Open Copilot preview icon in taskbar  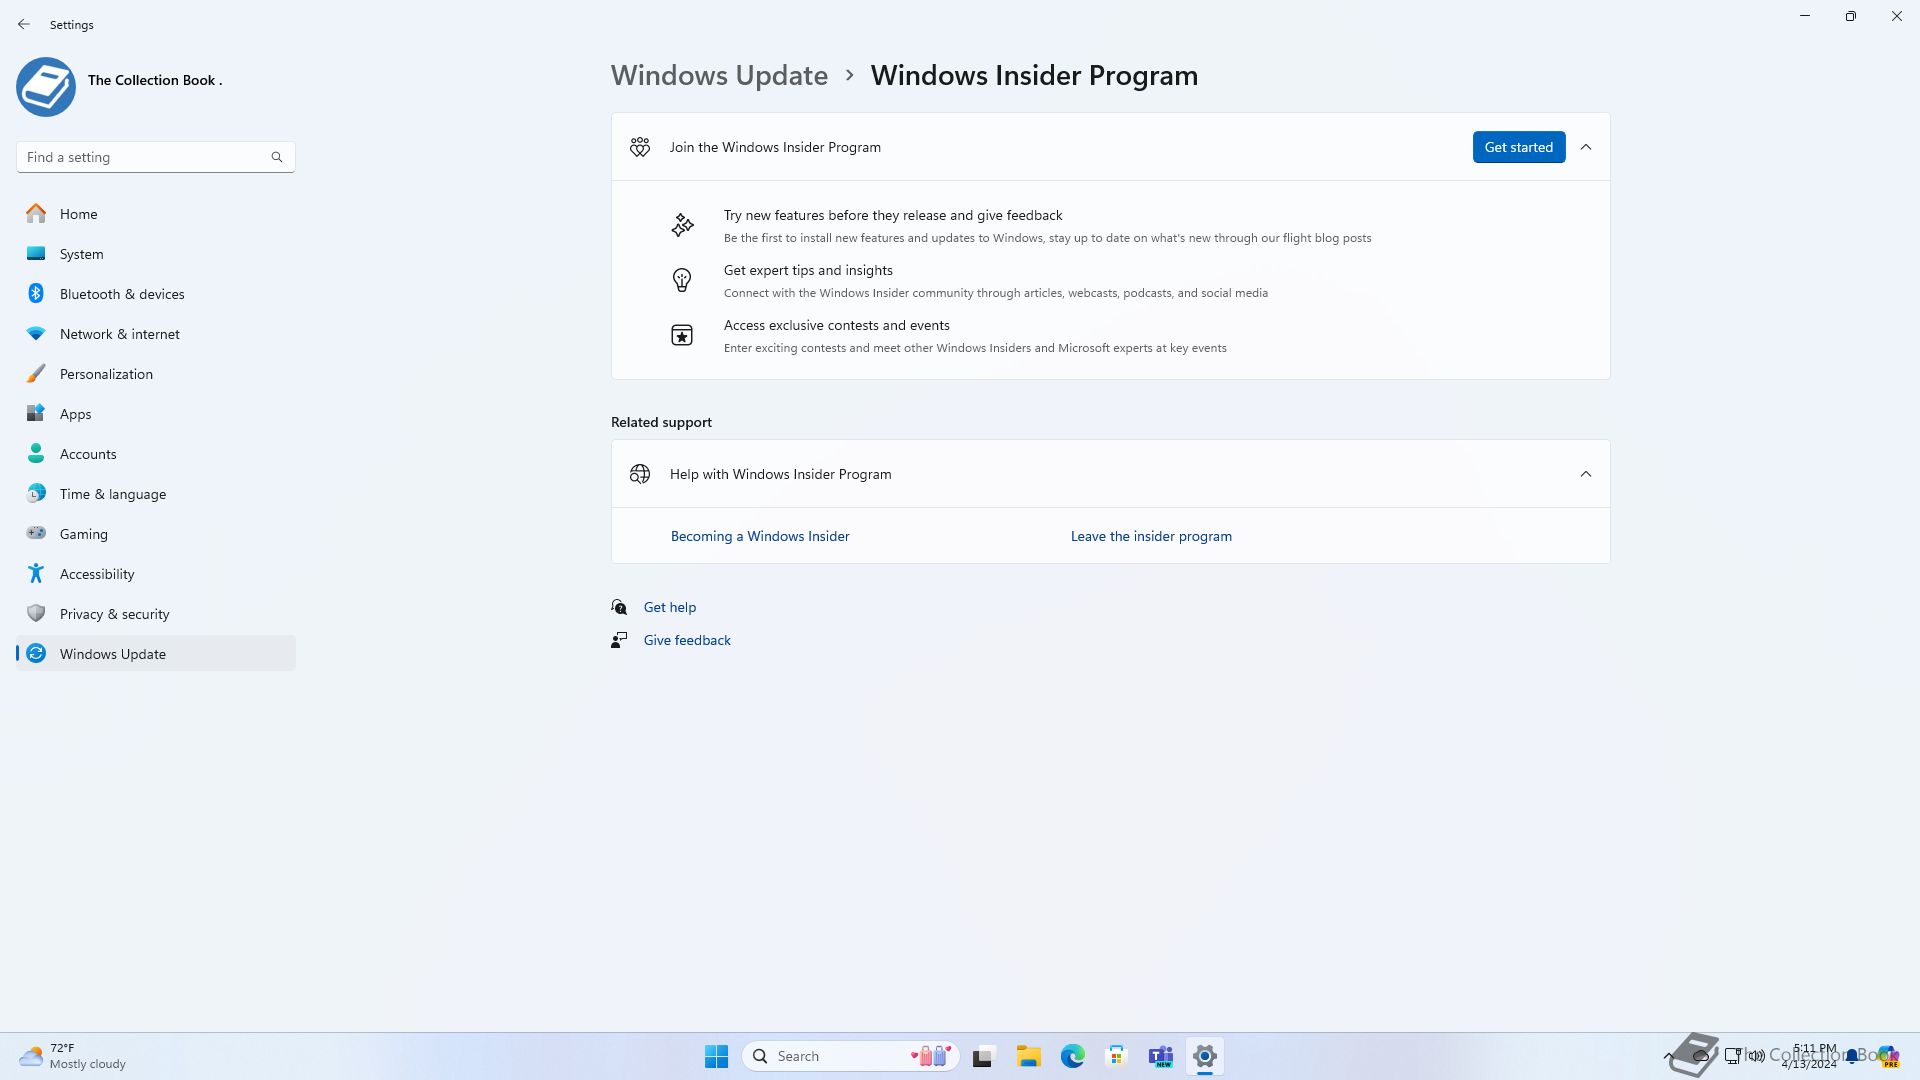tap(1887, 1056)
